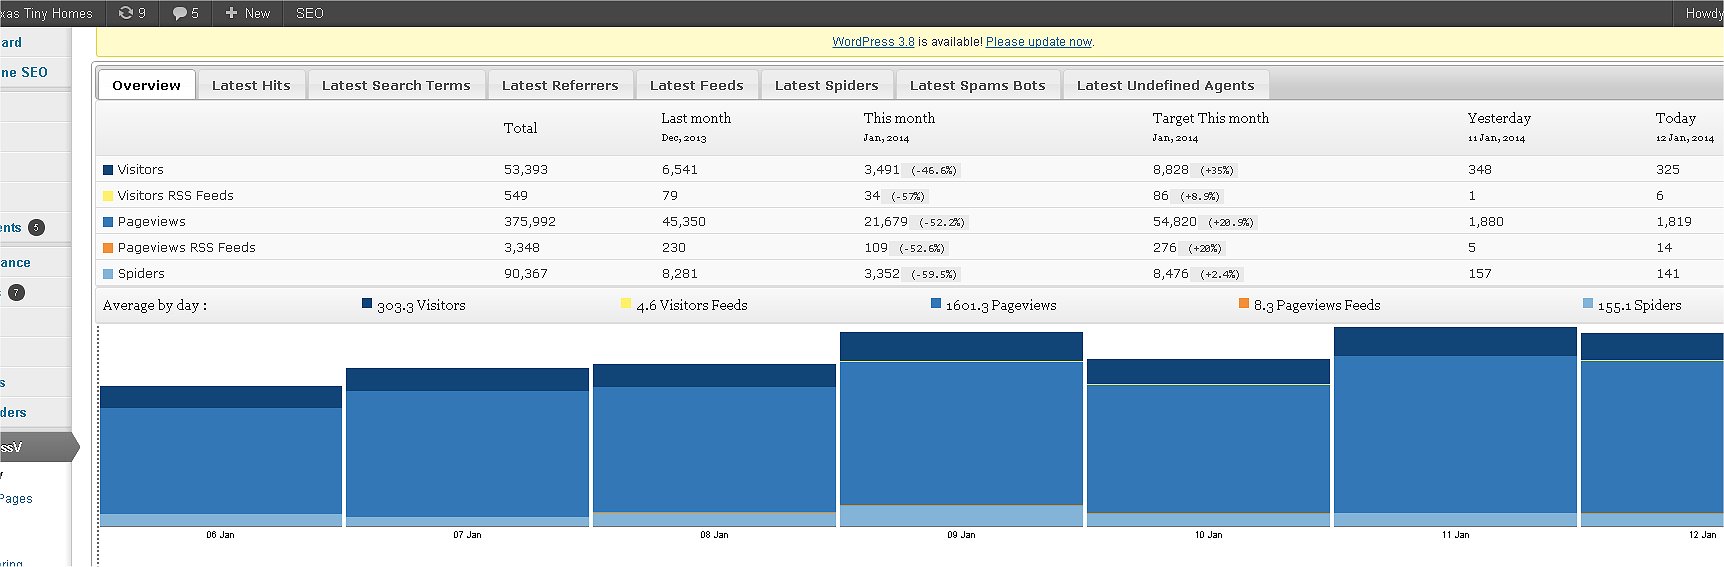Open the Latest Search Terms tab
This screenshot has width=1724, height=567.
396,85
